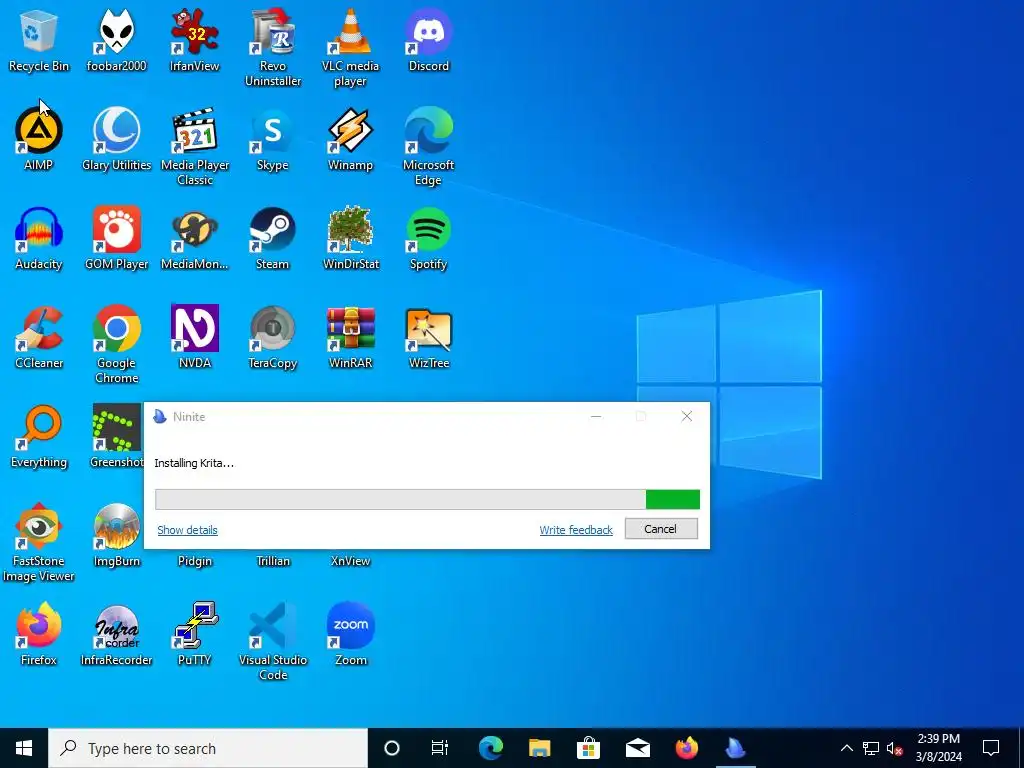The width and height of the screenshot is (1024, 768).
Task: Open Task View on the taskbar
Action: tap(440, 748)
